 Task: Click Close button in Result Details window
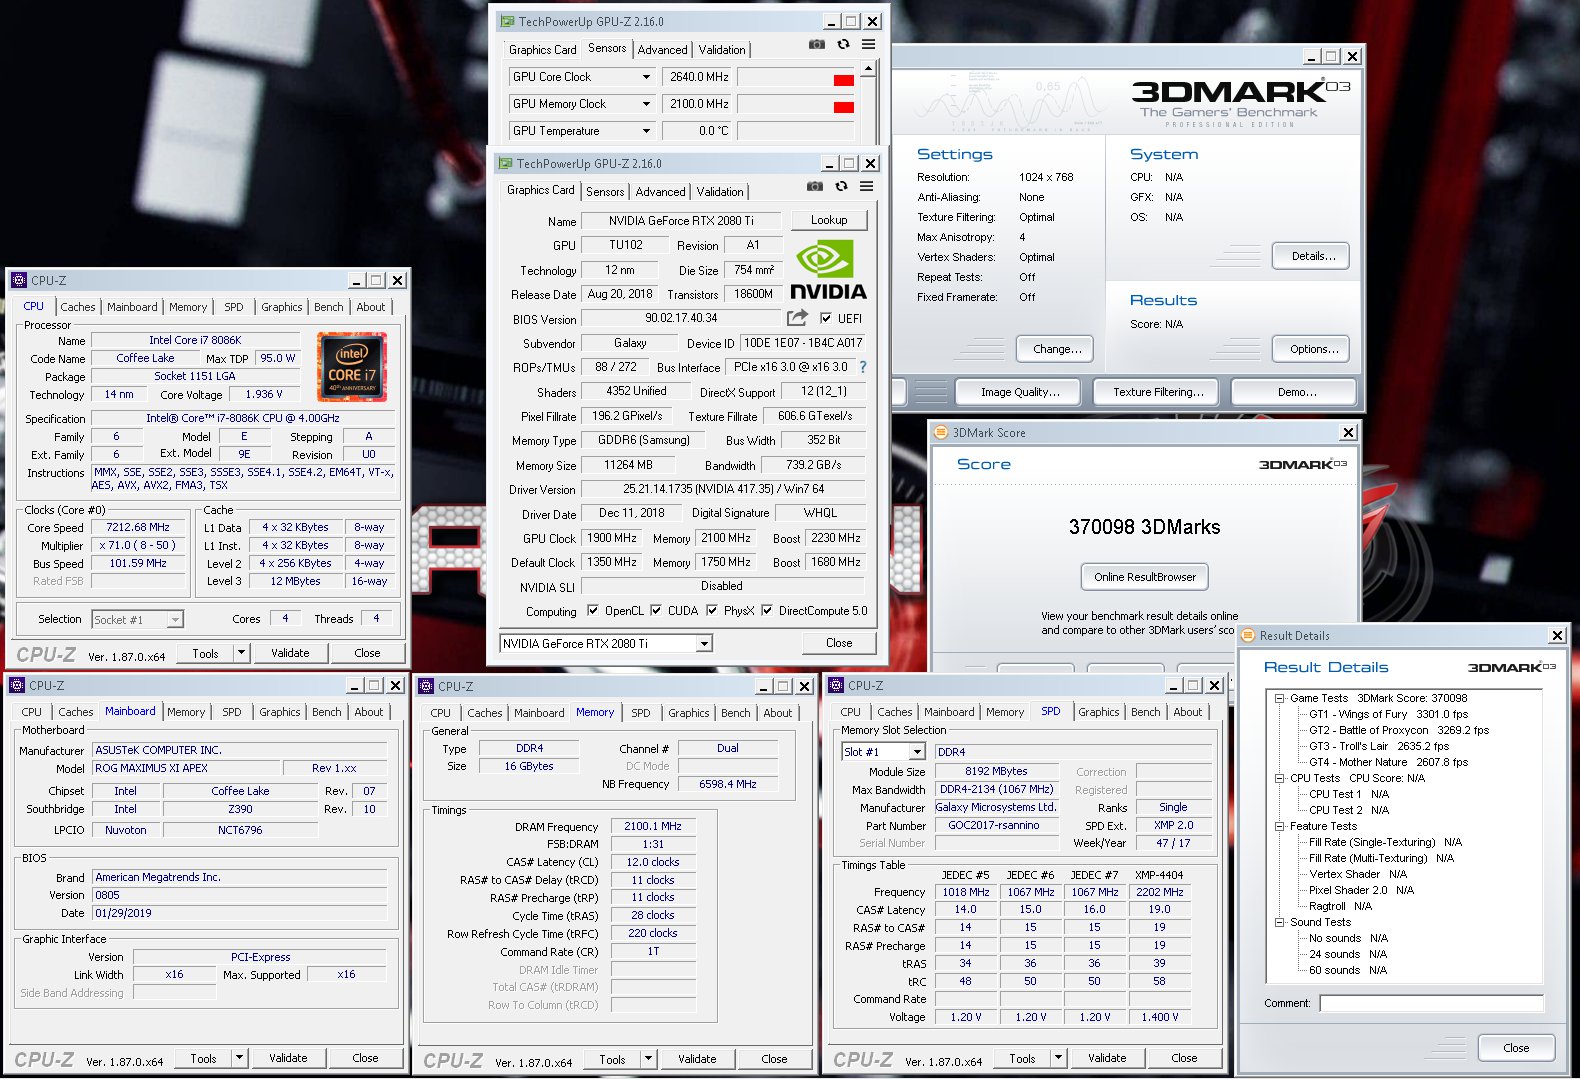coord(1515,1048)
